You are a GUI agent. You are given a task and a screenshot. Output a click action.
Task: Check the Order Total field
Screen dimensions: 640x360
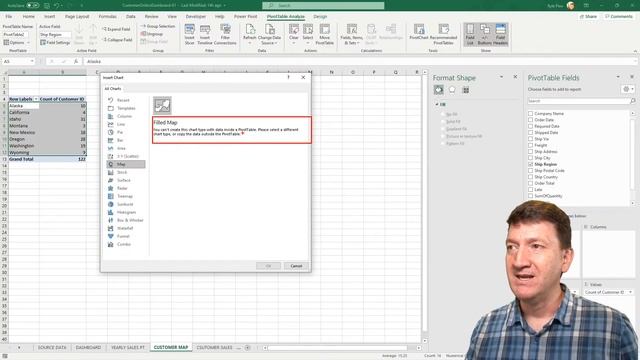(531, 183)
